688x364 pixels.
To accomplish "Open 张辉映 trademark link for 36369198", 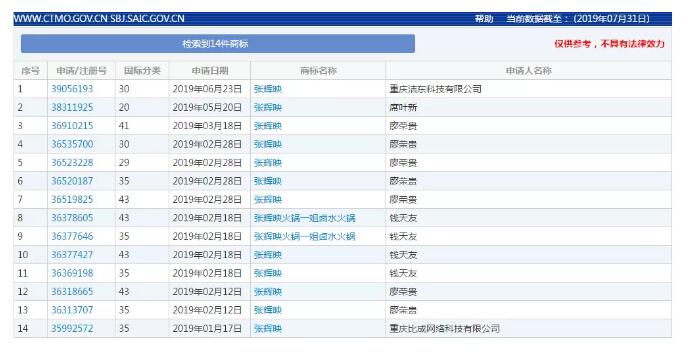I will [x=268, y=273].
